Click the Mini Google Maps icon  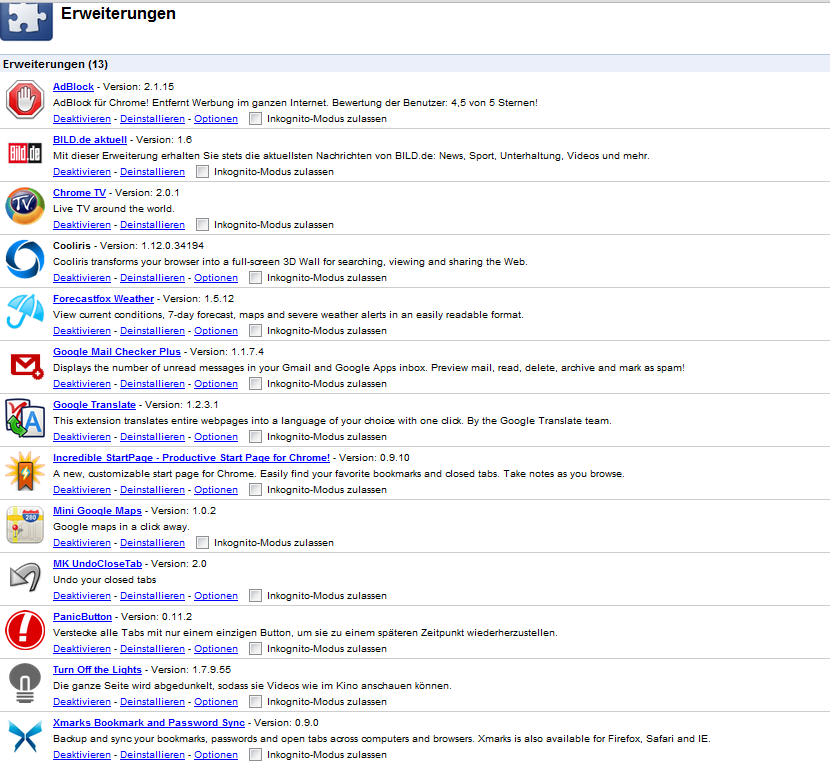click(x=25, y=524)
